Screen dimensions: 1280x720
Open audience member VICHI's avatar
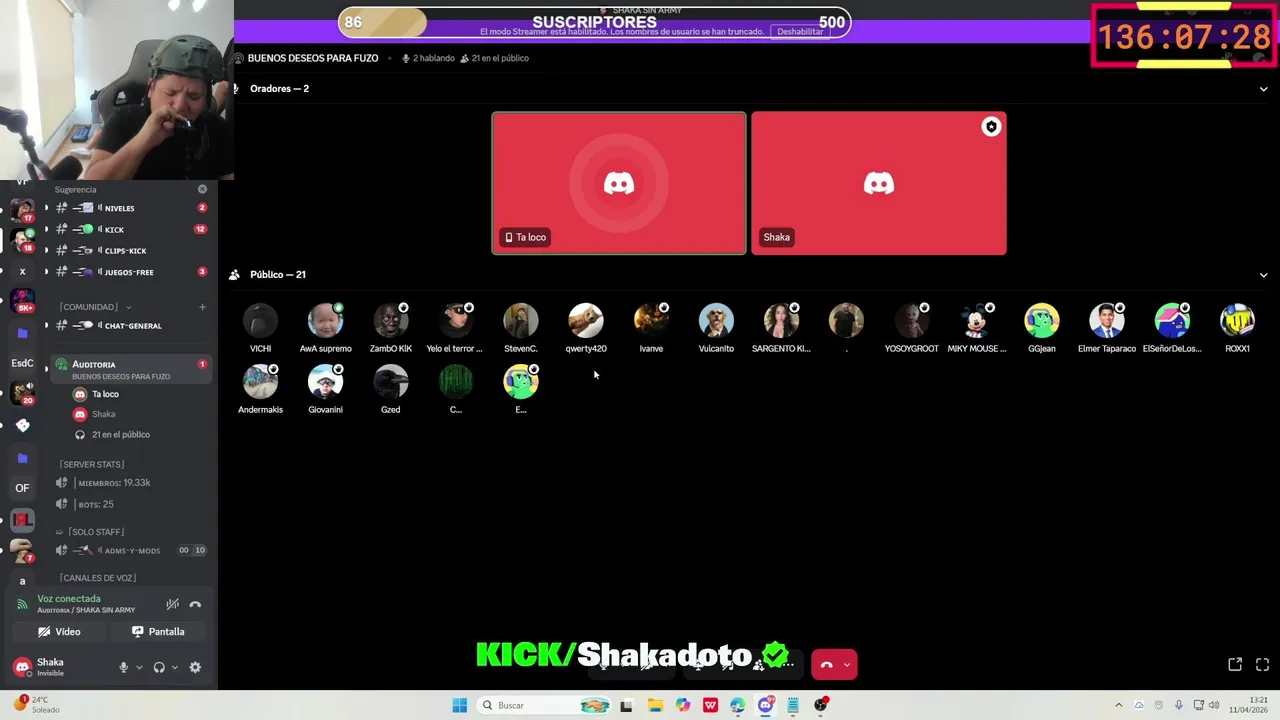click(x=261, y=321)
